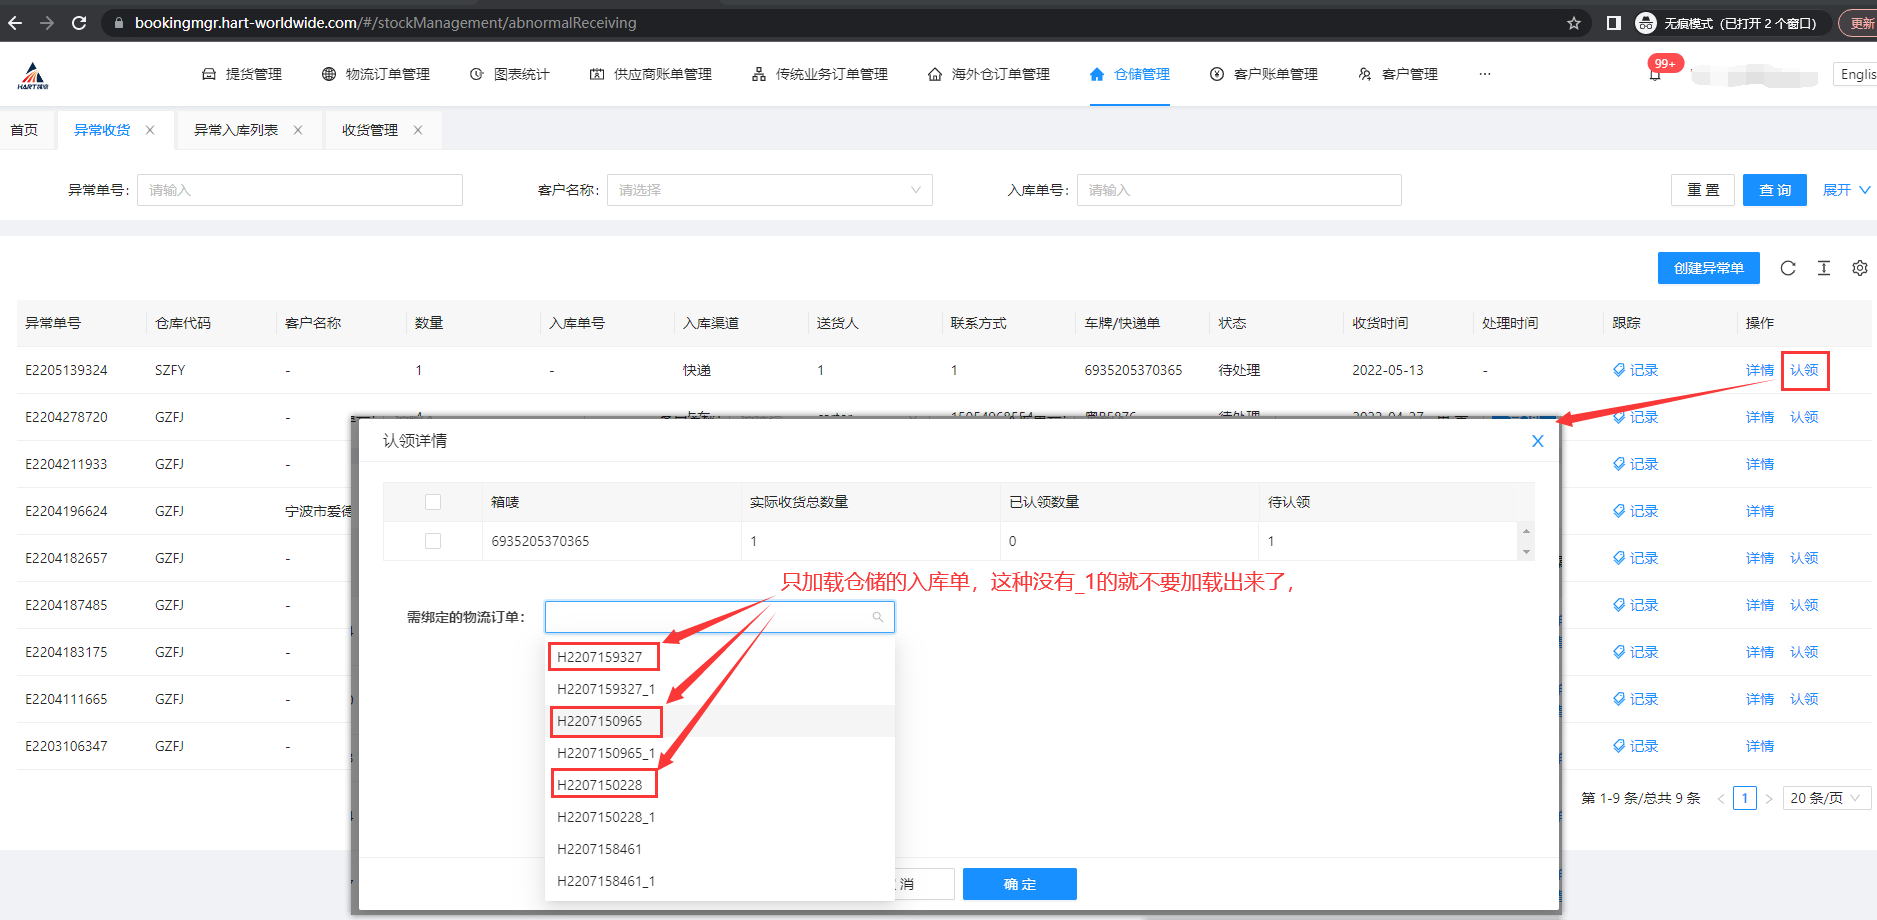Viewport: 1877px width, 920px height.
Task: Click the more menu ellipsis in the top navigation
Action: (x=1485, y=74)
